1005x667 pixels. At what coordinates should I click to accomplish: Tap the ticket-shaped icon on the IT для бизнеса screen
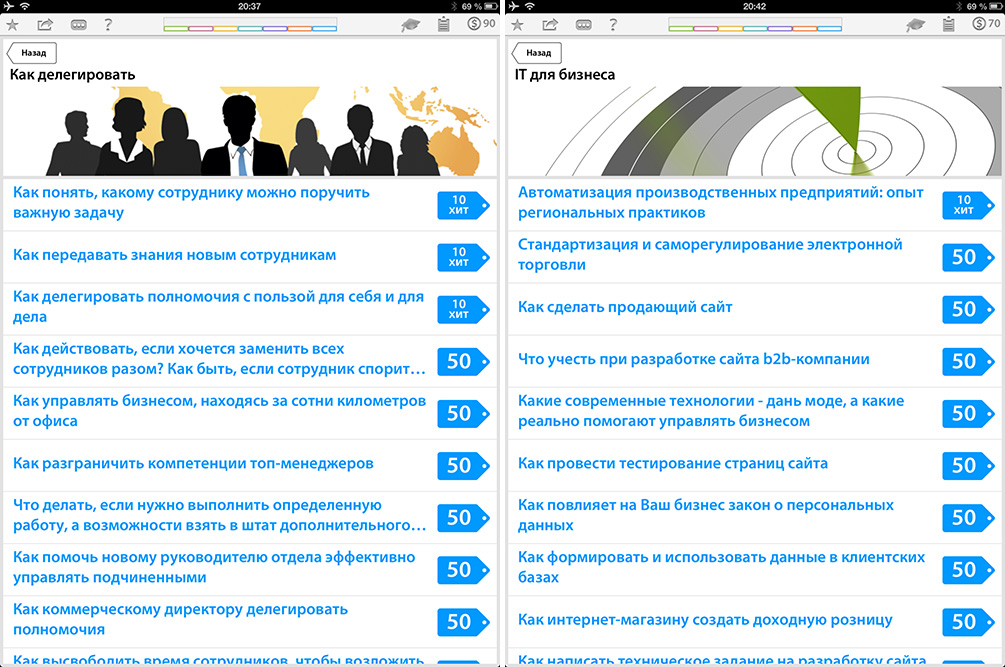pyautogui.click(x=584, y=25)
